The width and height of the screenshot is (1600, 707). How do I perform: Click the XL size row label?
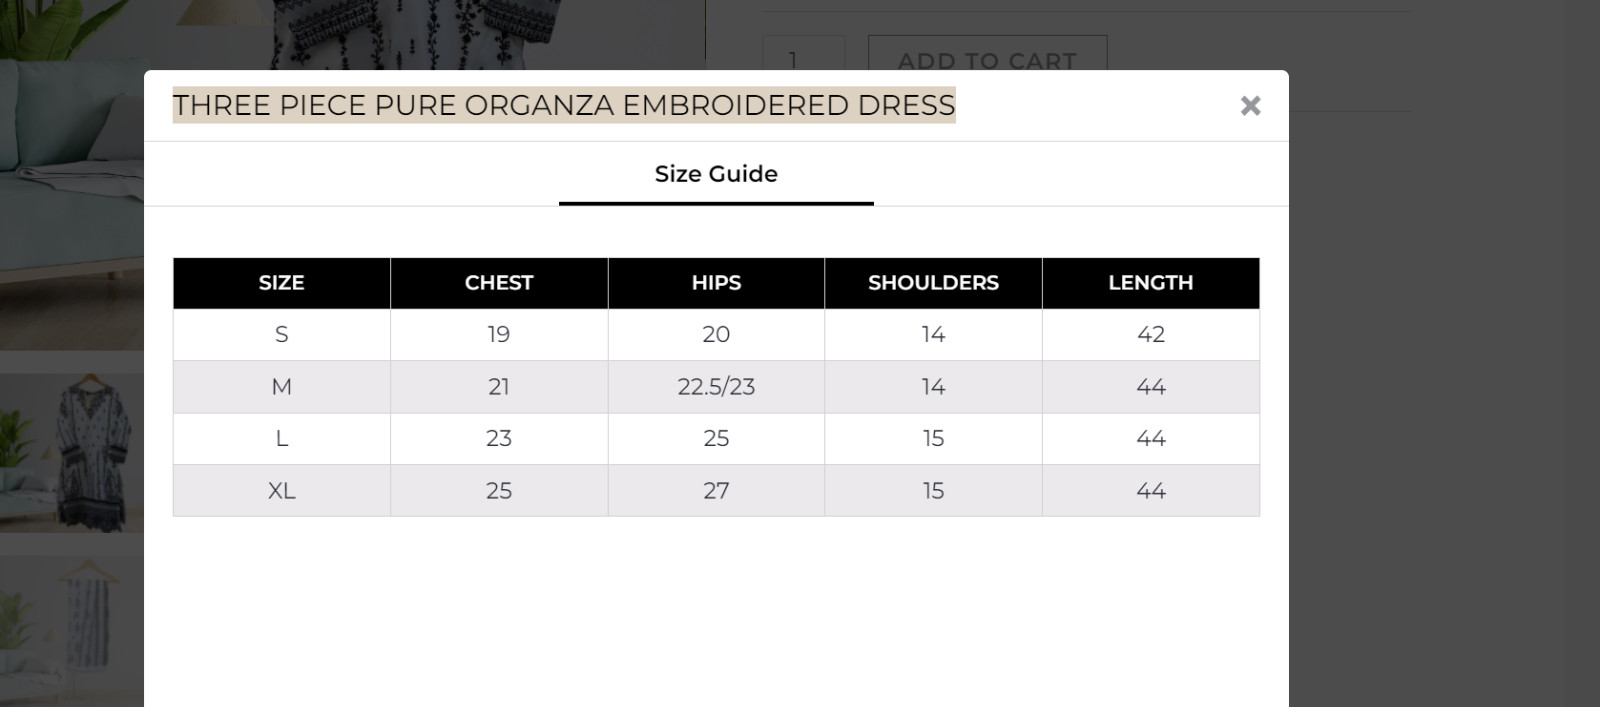pos(281,491)
